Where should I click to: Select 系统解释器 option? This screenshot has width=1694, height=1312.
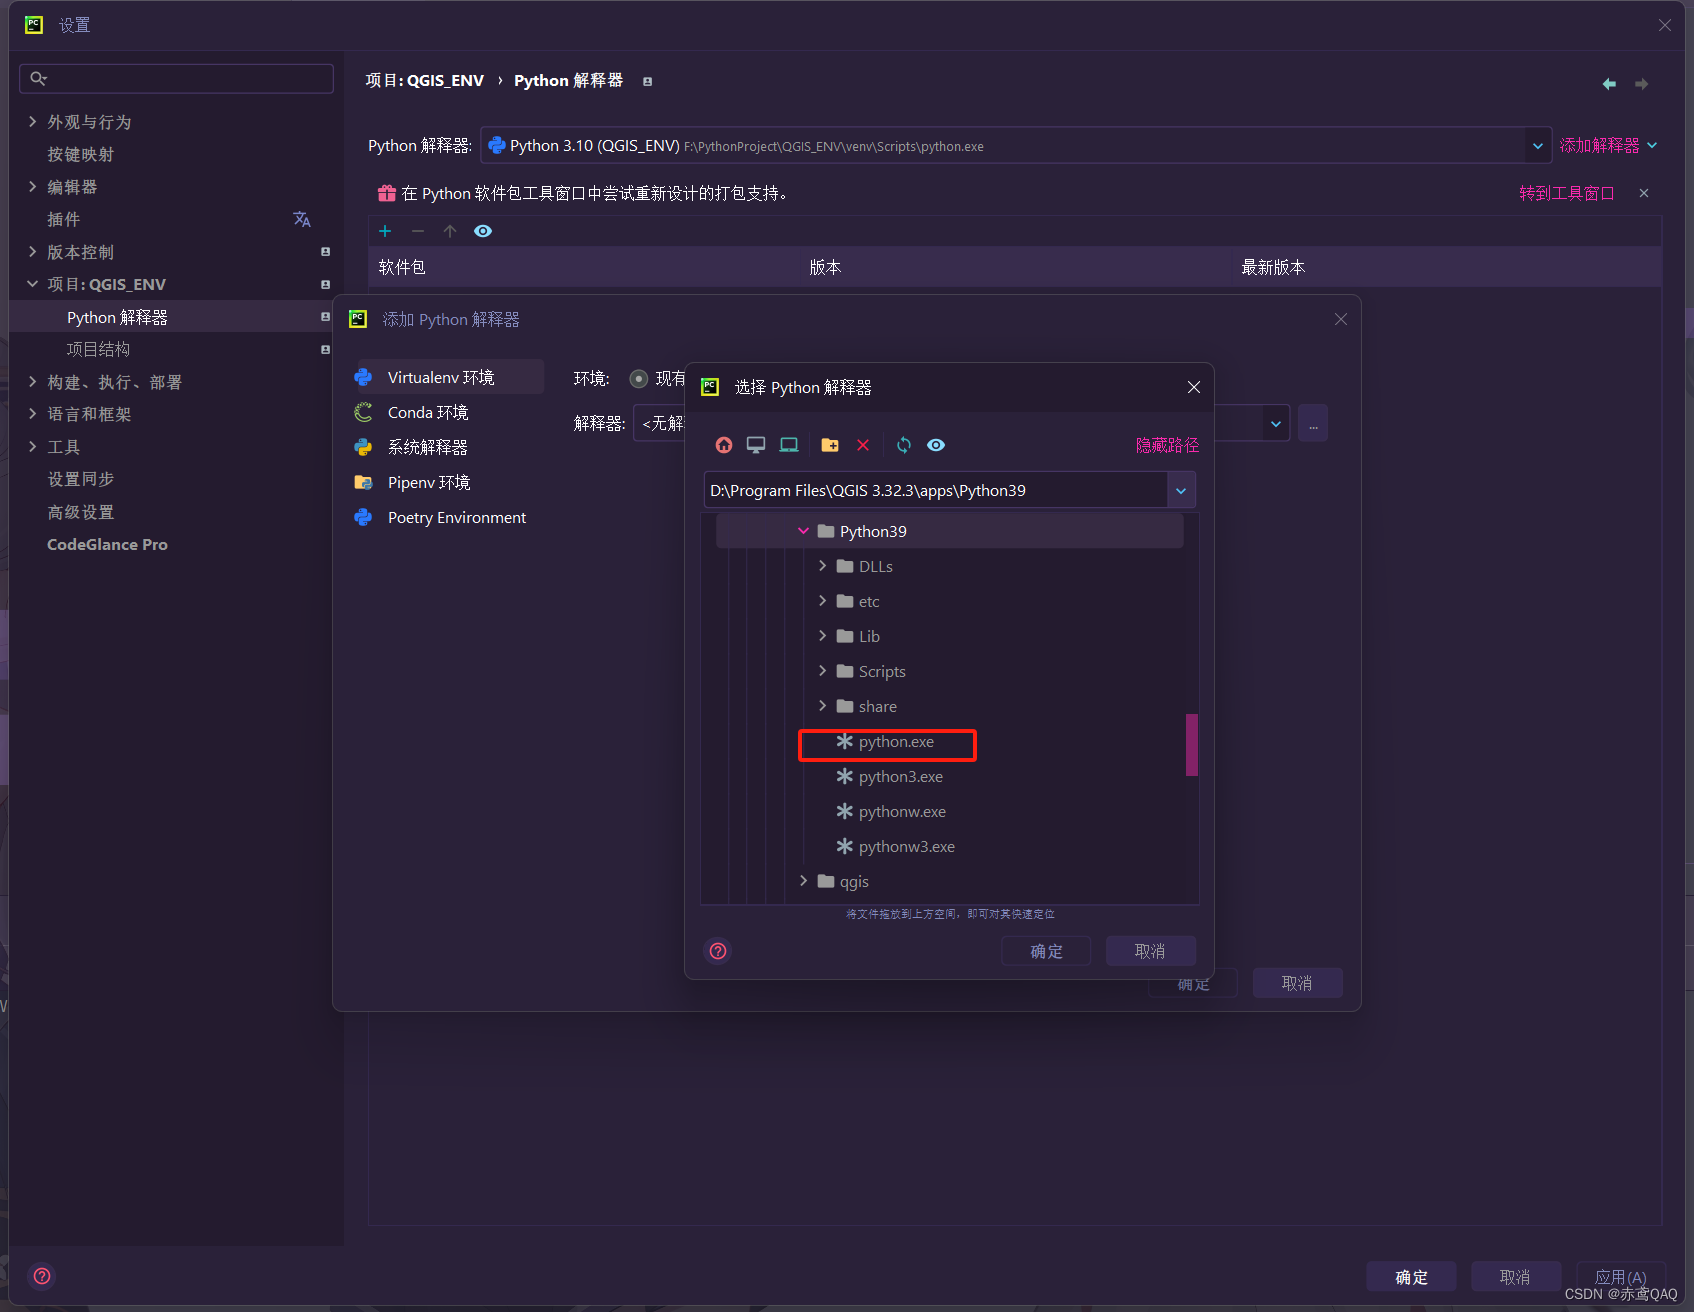point(448,447)
